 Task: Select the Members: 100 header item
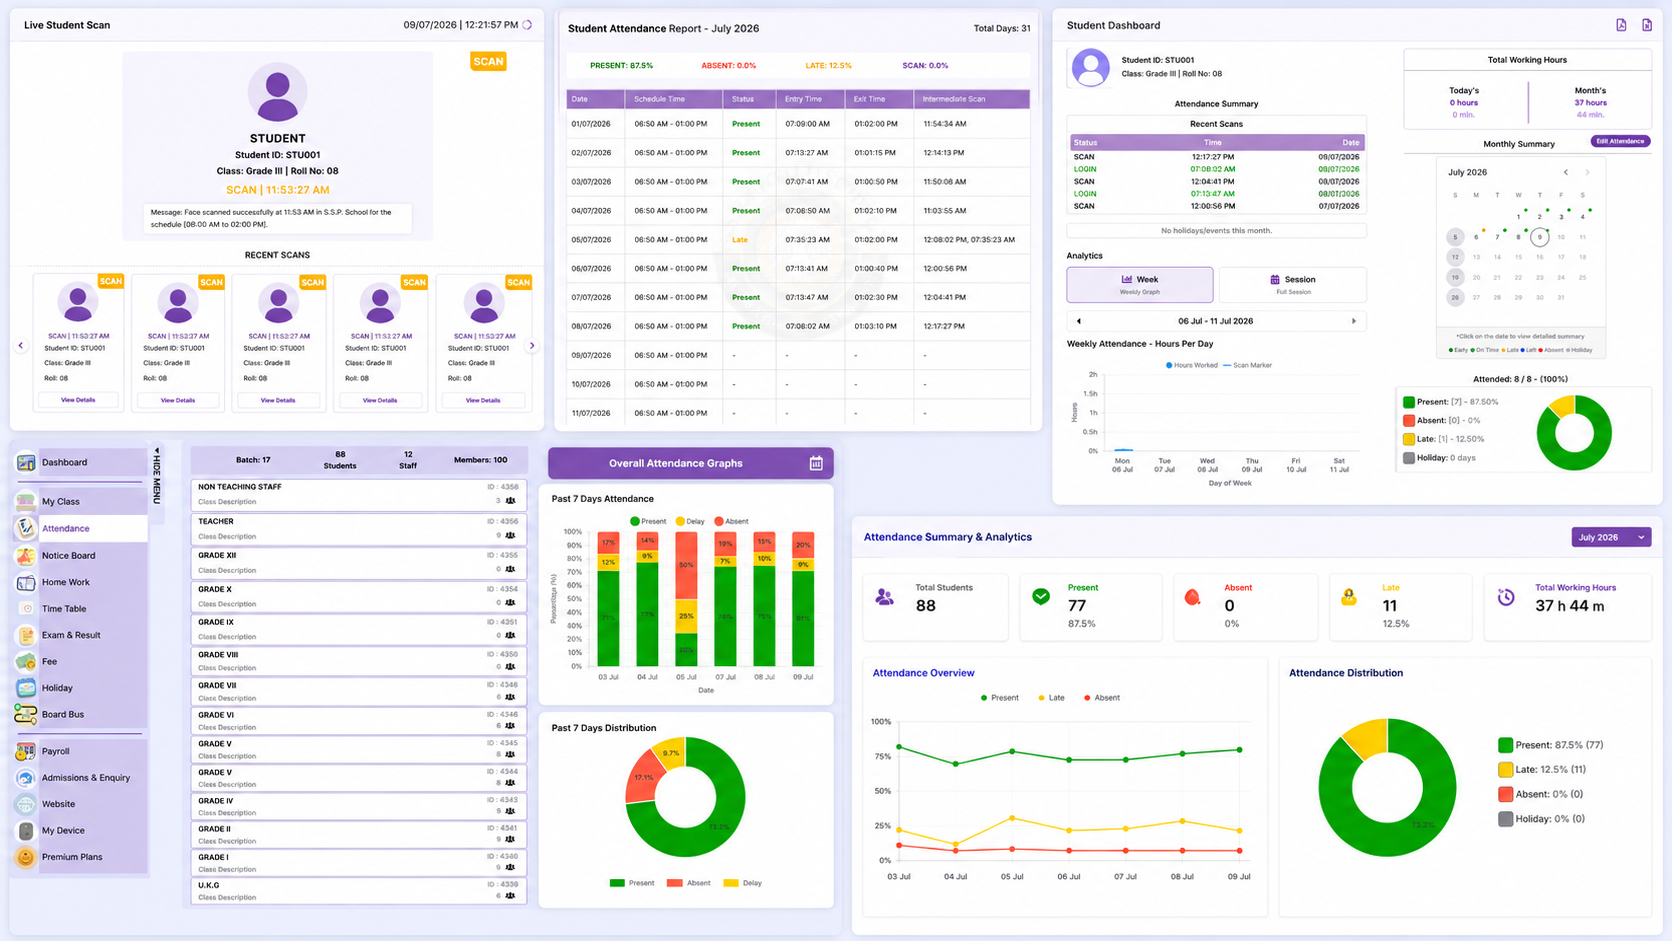tap(480, 460)
